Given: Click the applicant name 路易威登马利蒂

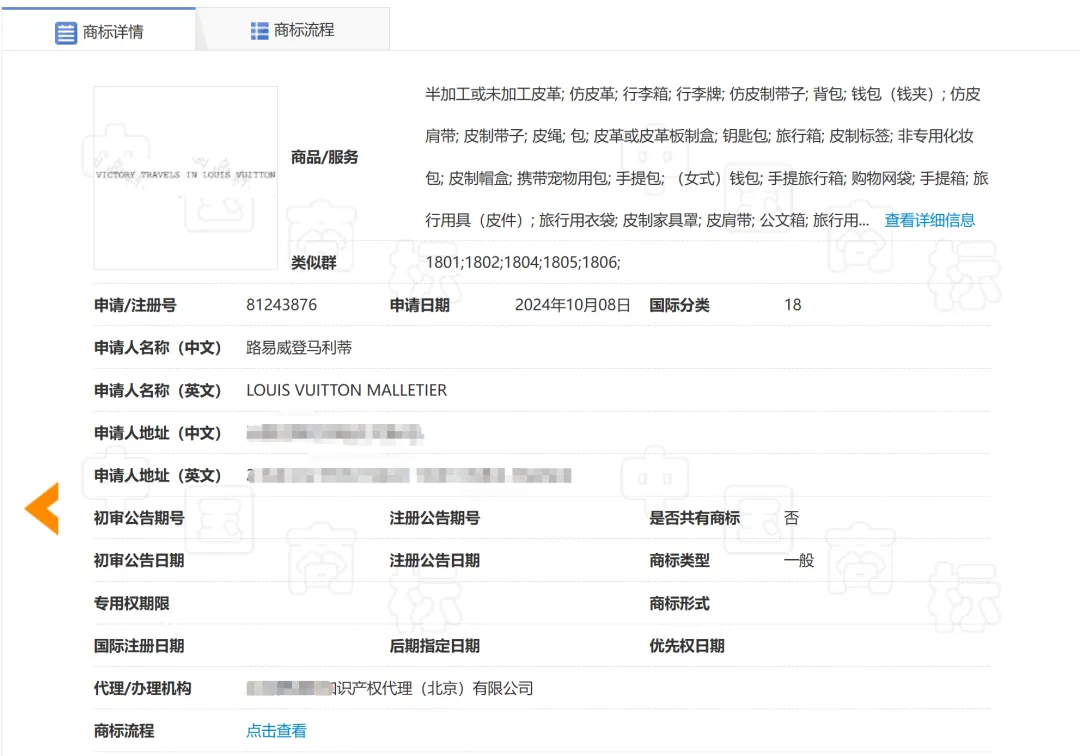Looking at the screenshot, I should [299, 348].
